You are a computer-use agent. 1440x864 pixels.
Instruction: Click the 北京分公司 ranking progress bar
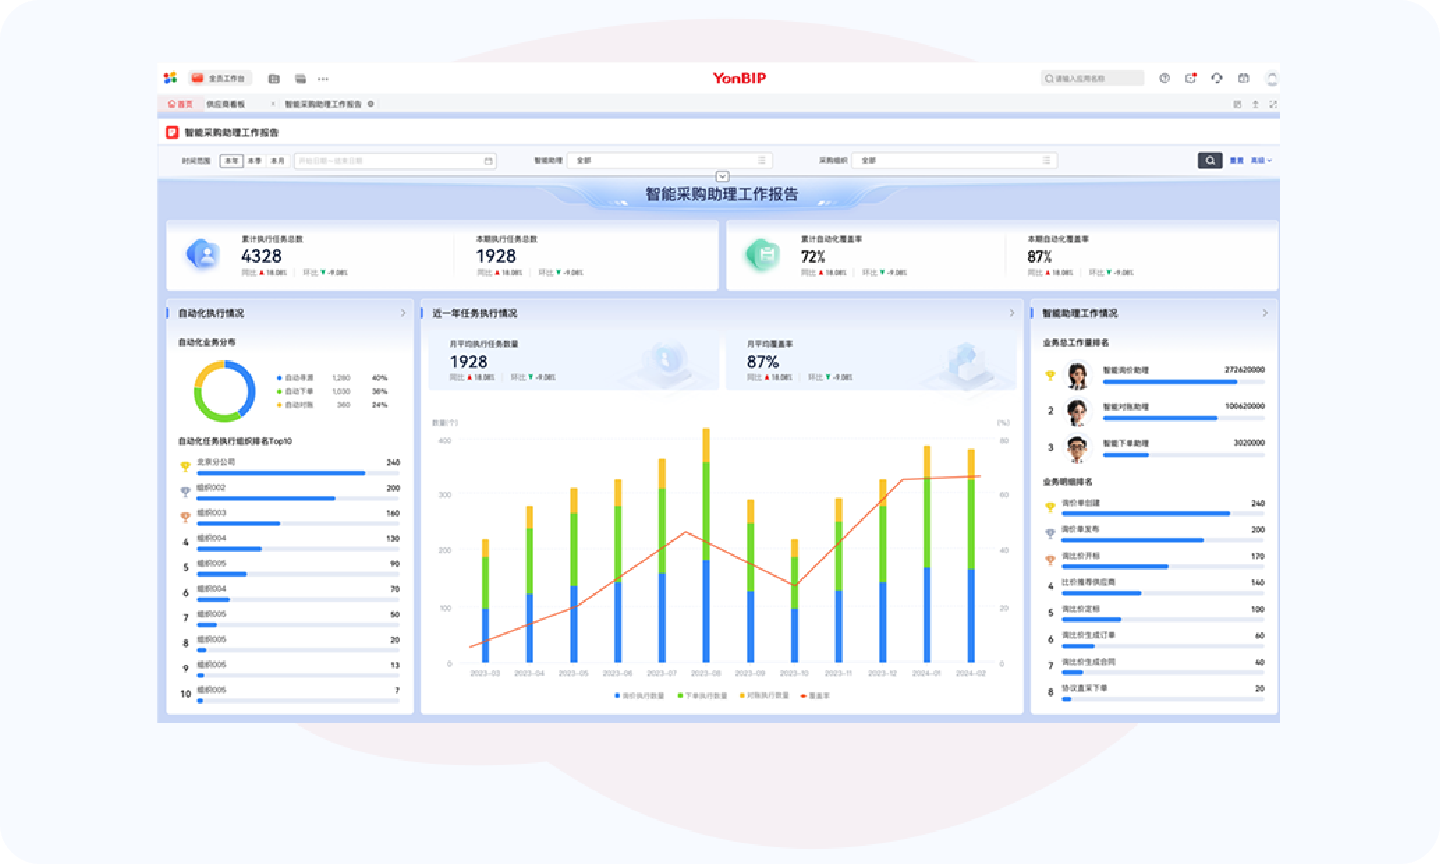tap(281, 473)
